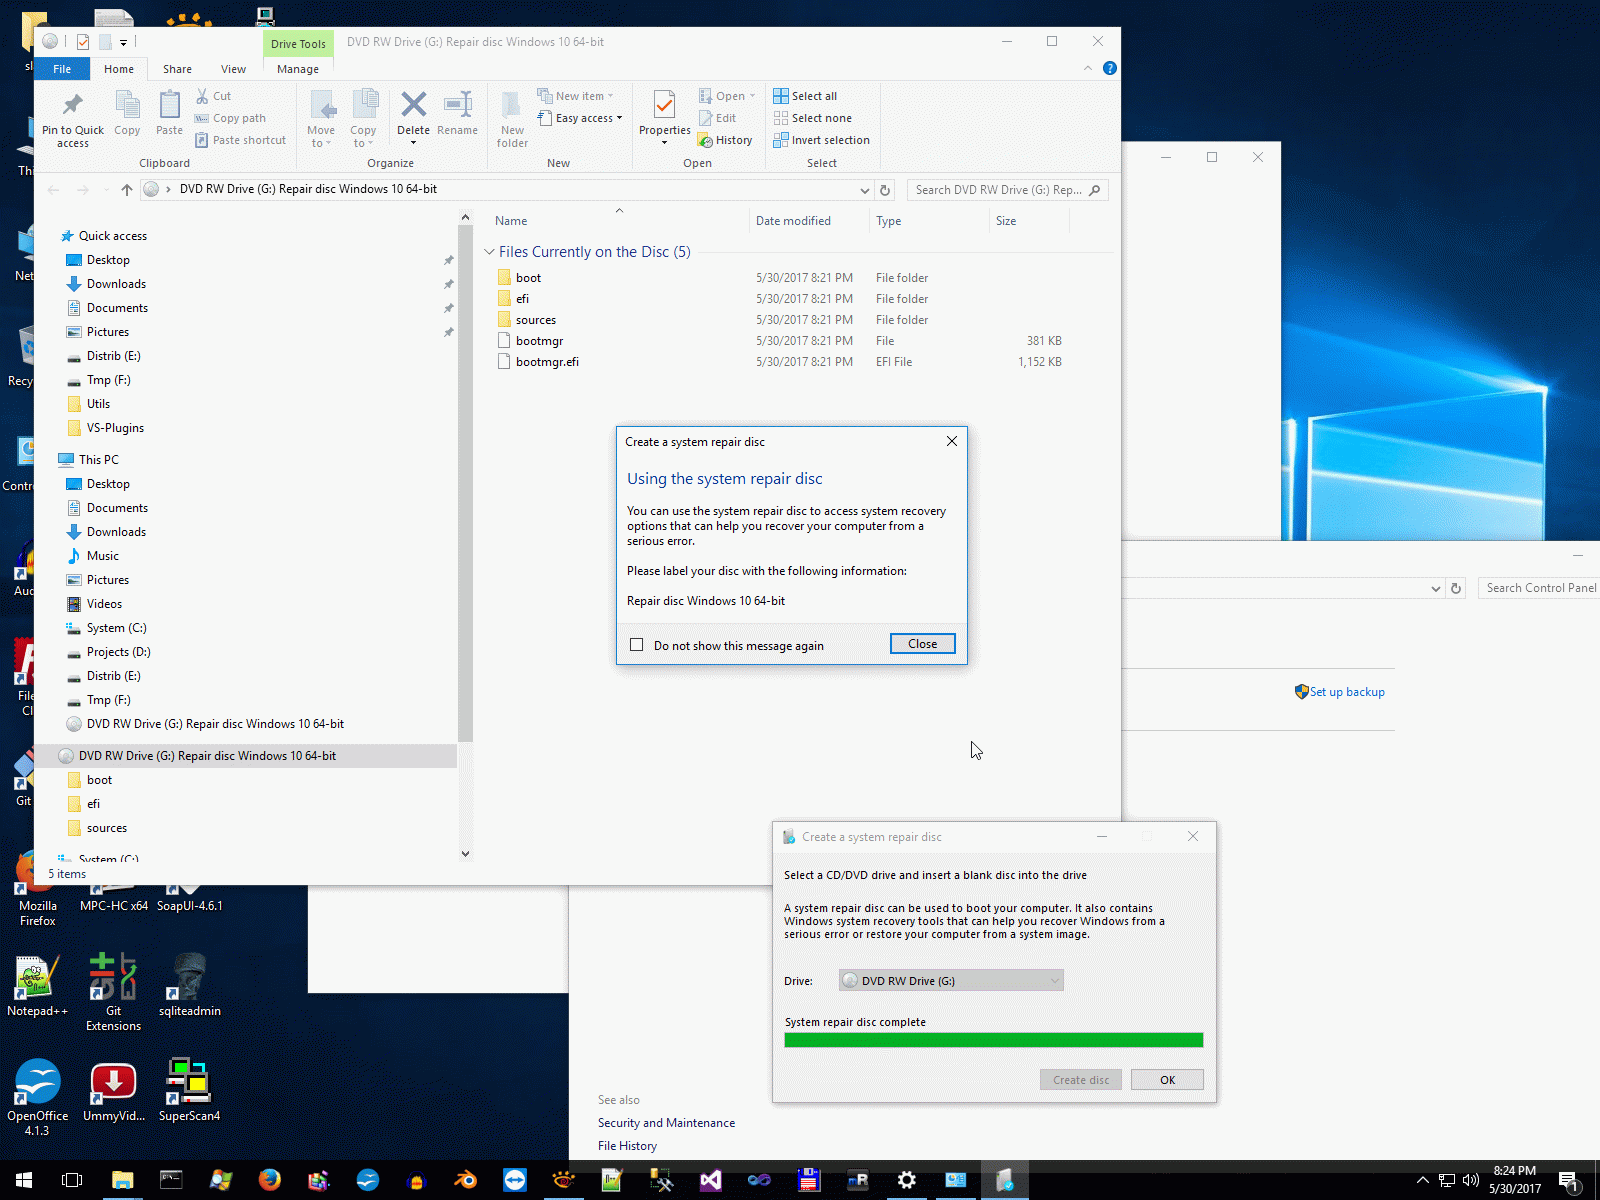Click the Search DVD RW Drive box
Viewport: 1600px width, 1200px height.
(x=1007, y=190)
